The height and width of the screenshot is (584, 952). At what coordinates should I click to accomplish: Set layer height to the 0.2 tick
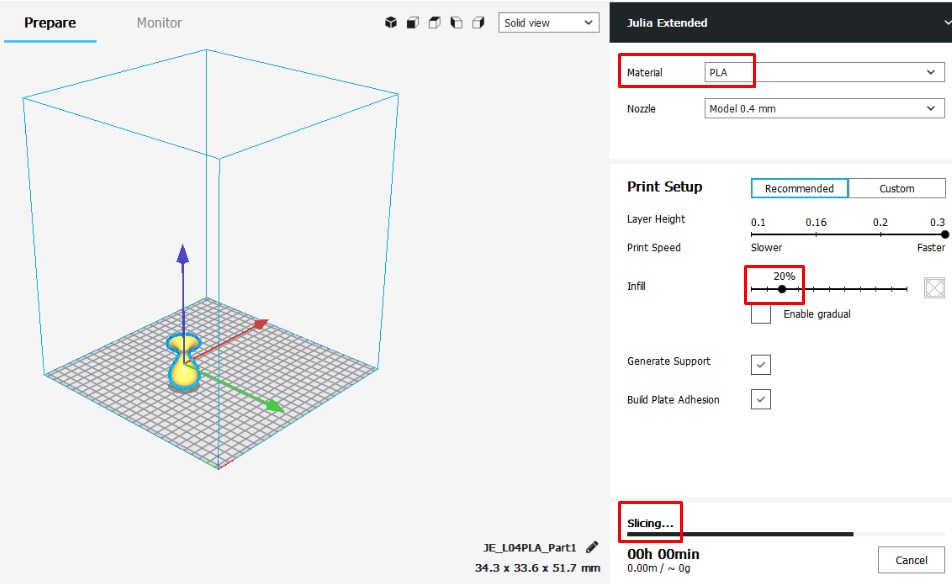[x=880, y=234]
